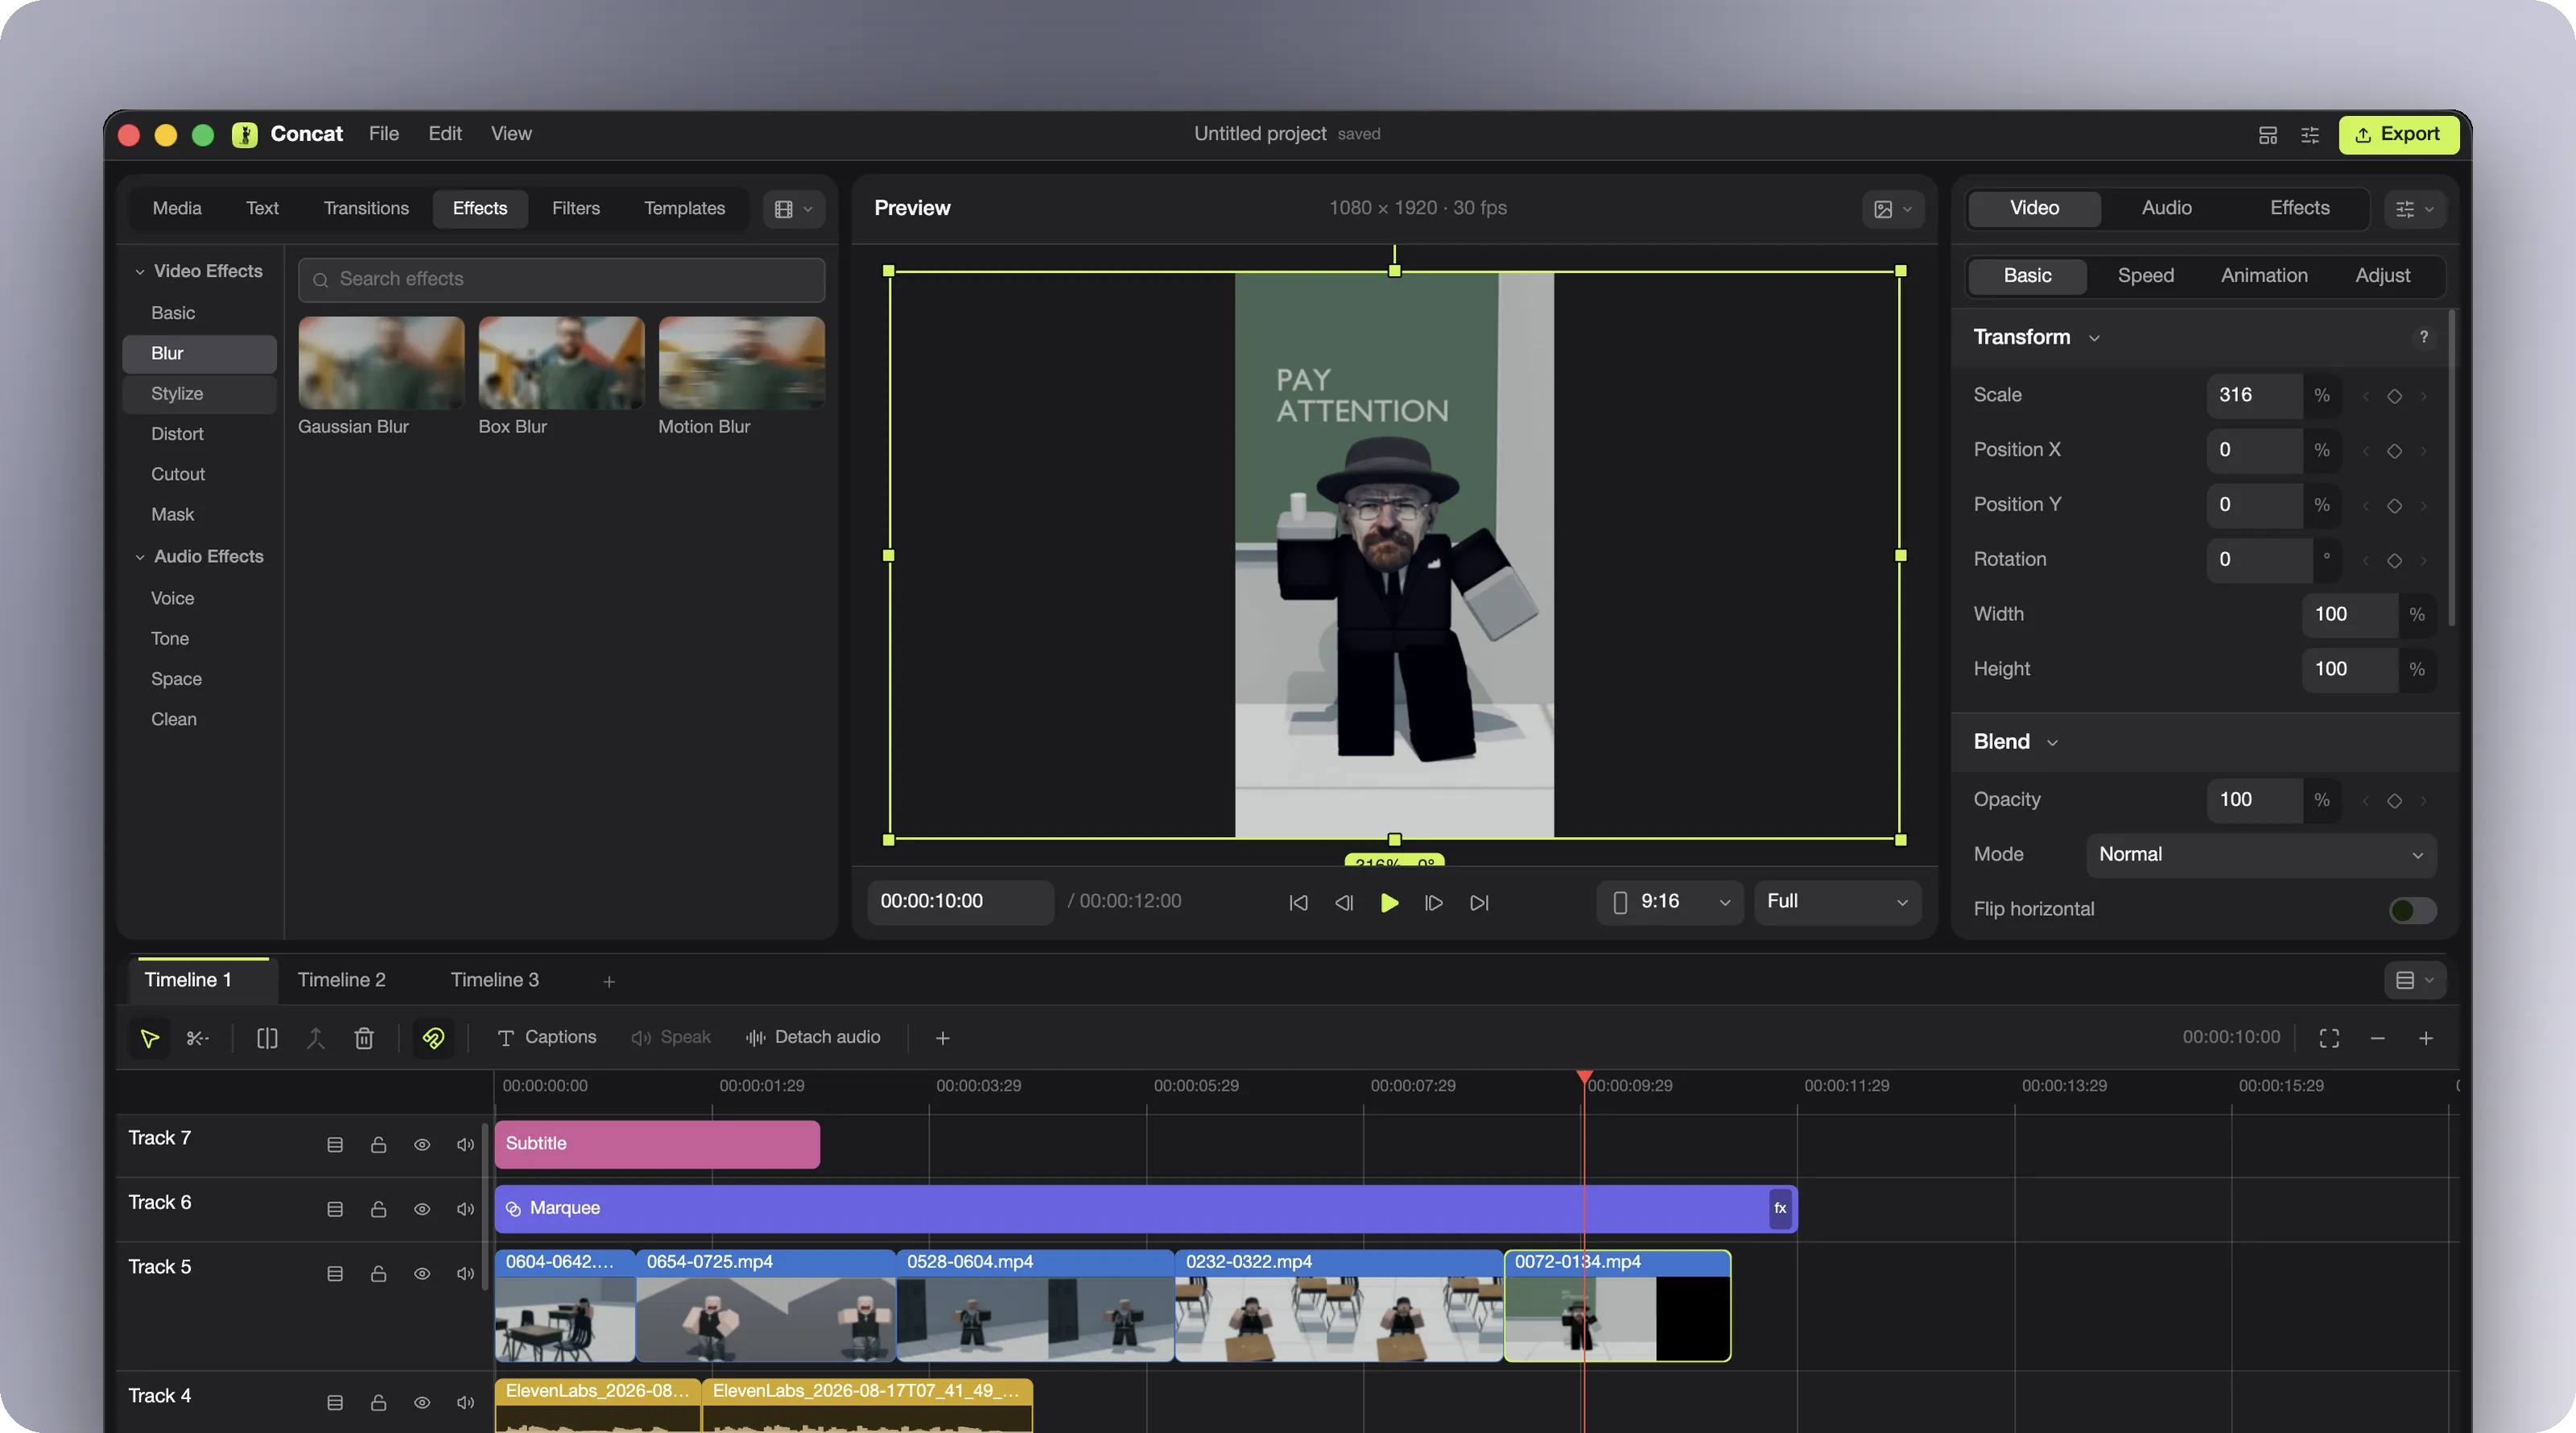Open the File menu
This screenshot has width=2576, height=1433.
point(383,134)
